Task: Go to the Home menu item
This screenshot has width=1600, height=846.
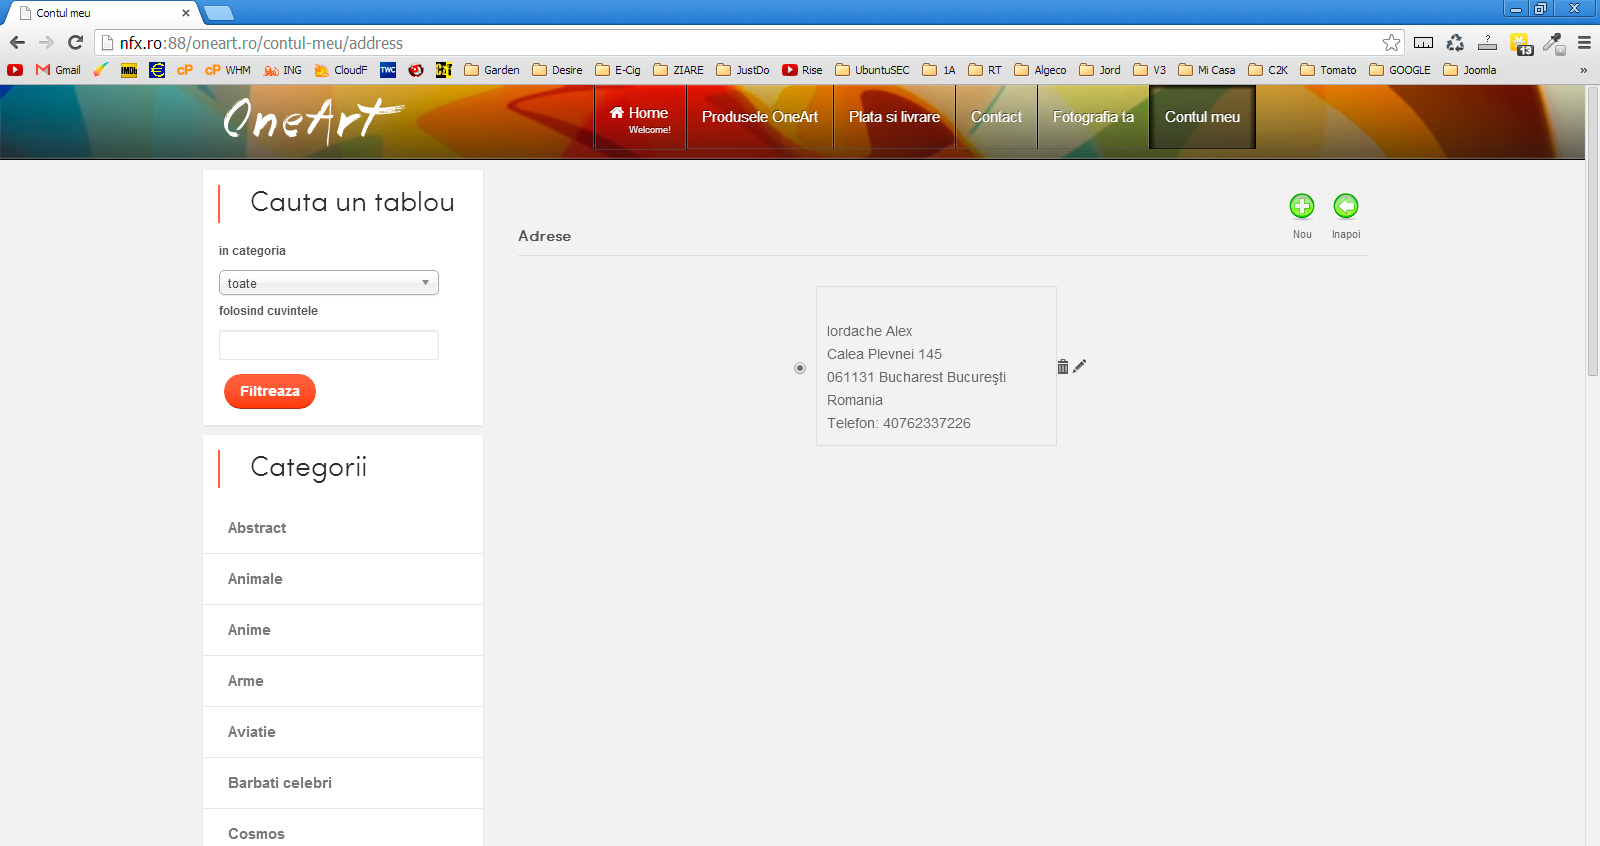Action: pyautogui.click(x=640, y=118)
